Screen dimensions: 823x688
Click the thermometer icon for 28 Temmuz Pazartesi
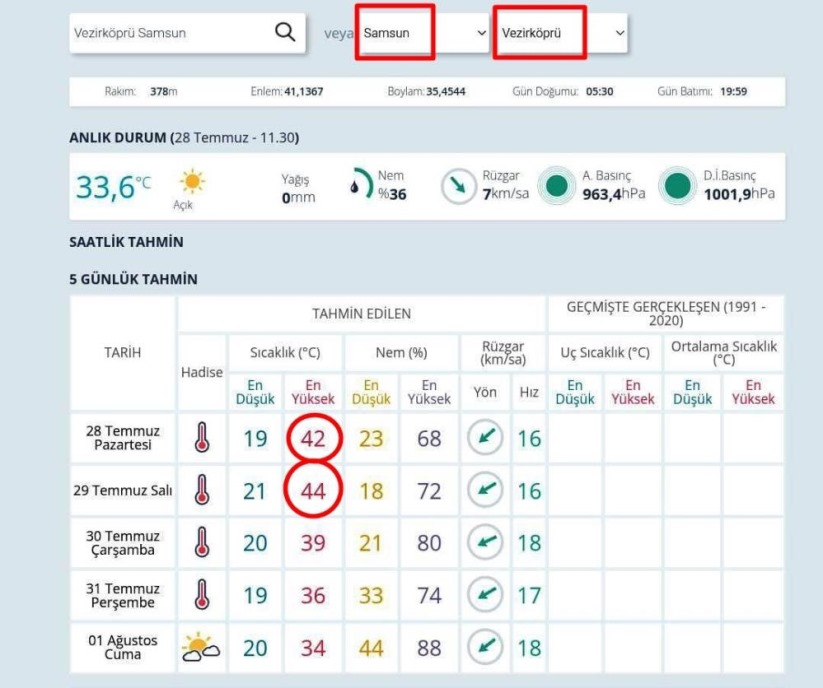pos(202,438)
